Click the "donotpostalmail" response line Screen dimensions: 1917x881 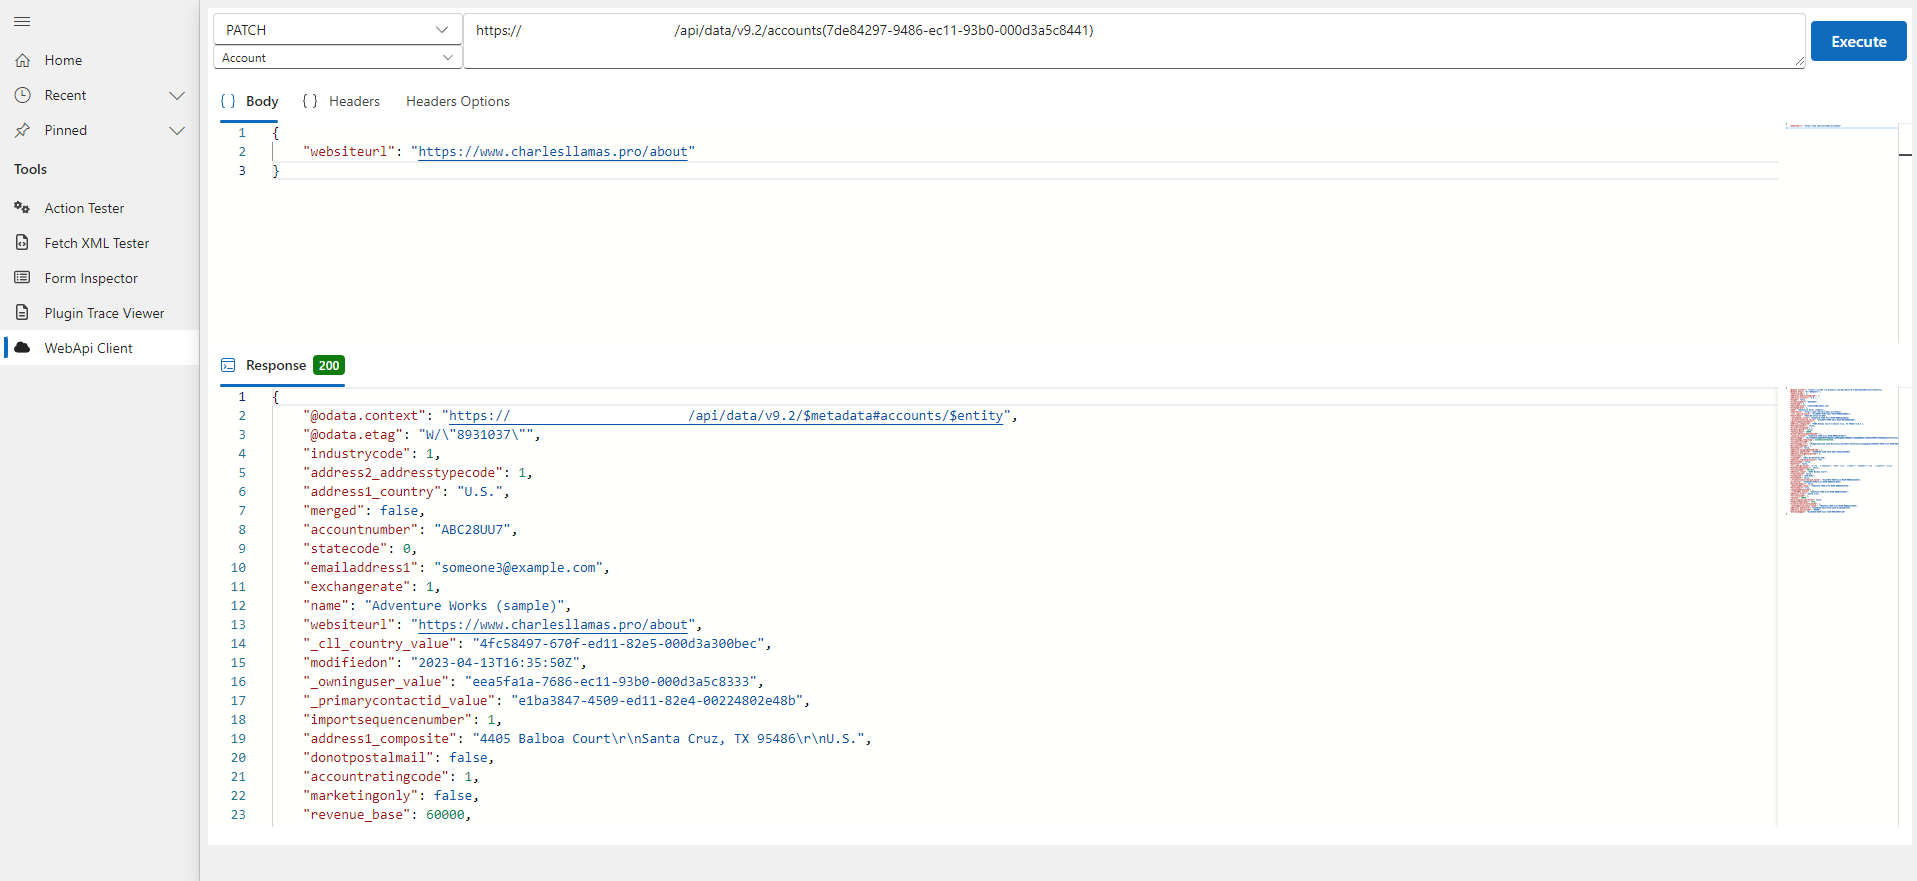(x=399, y=758)
